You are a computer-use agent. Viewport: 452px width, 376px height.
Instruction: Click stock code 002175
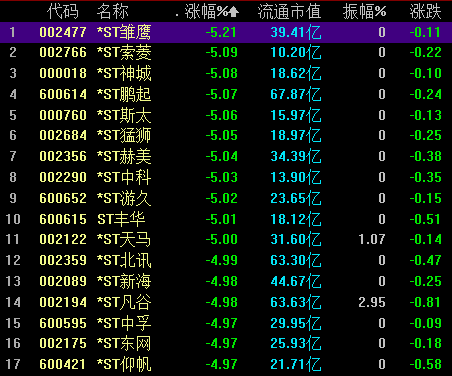pyautogui.click(x=63, y=343)
